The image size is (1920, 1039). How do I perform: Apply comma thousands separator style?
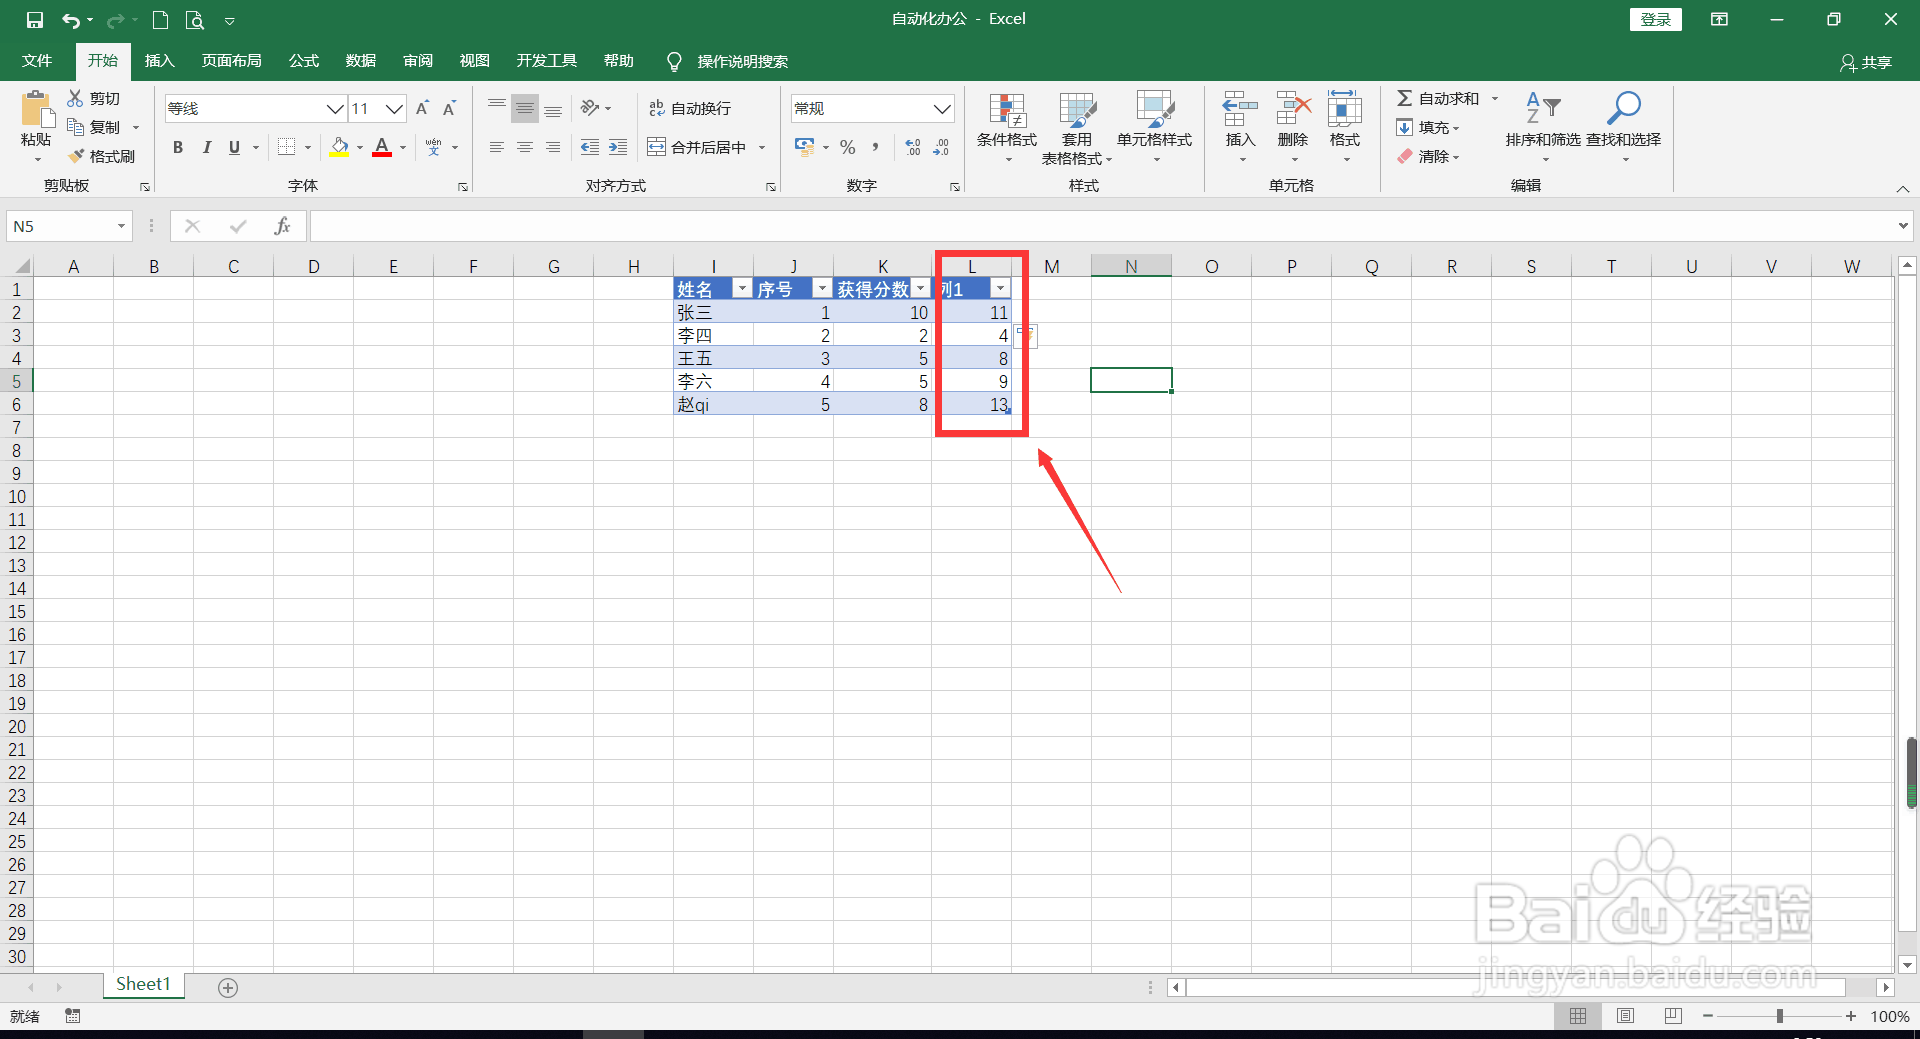click(876, 147)
